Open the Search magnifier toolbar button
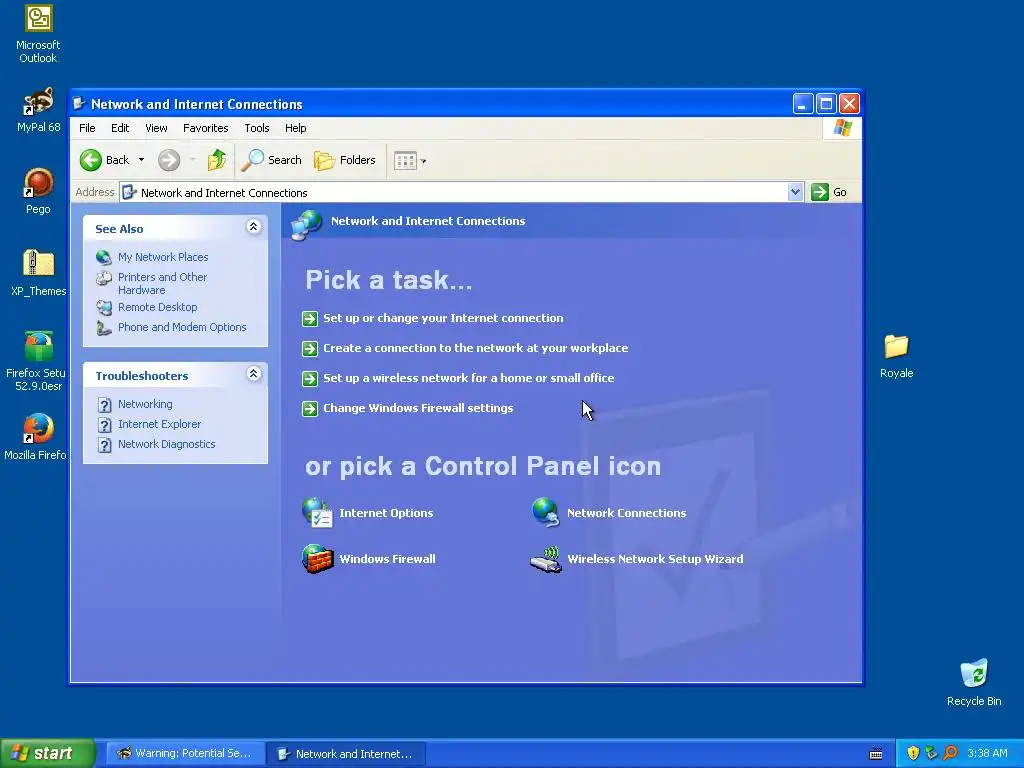The height and width of the screenshot is (768, 1024). 272,160
